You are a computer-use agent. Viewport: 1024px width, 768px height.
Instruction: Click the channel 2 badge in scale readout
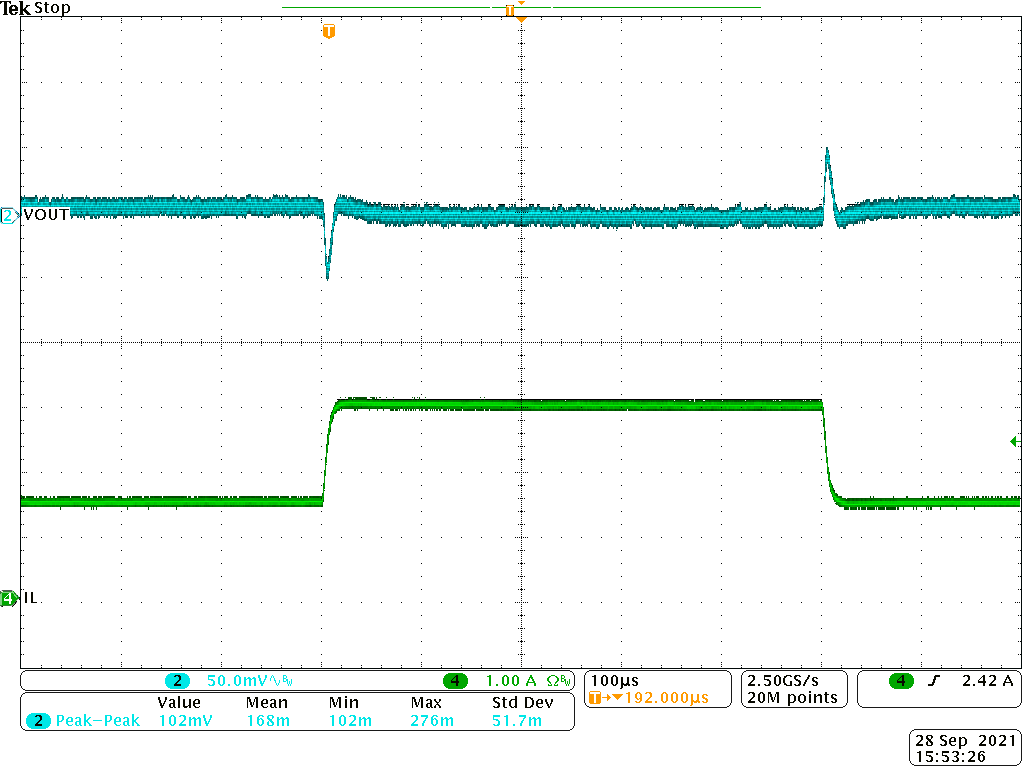pyautogui.click(x=177, y=681)
